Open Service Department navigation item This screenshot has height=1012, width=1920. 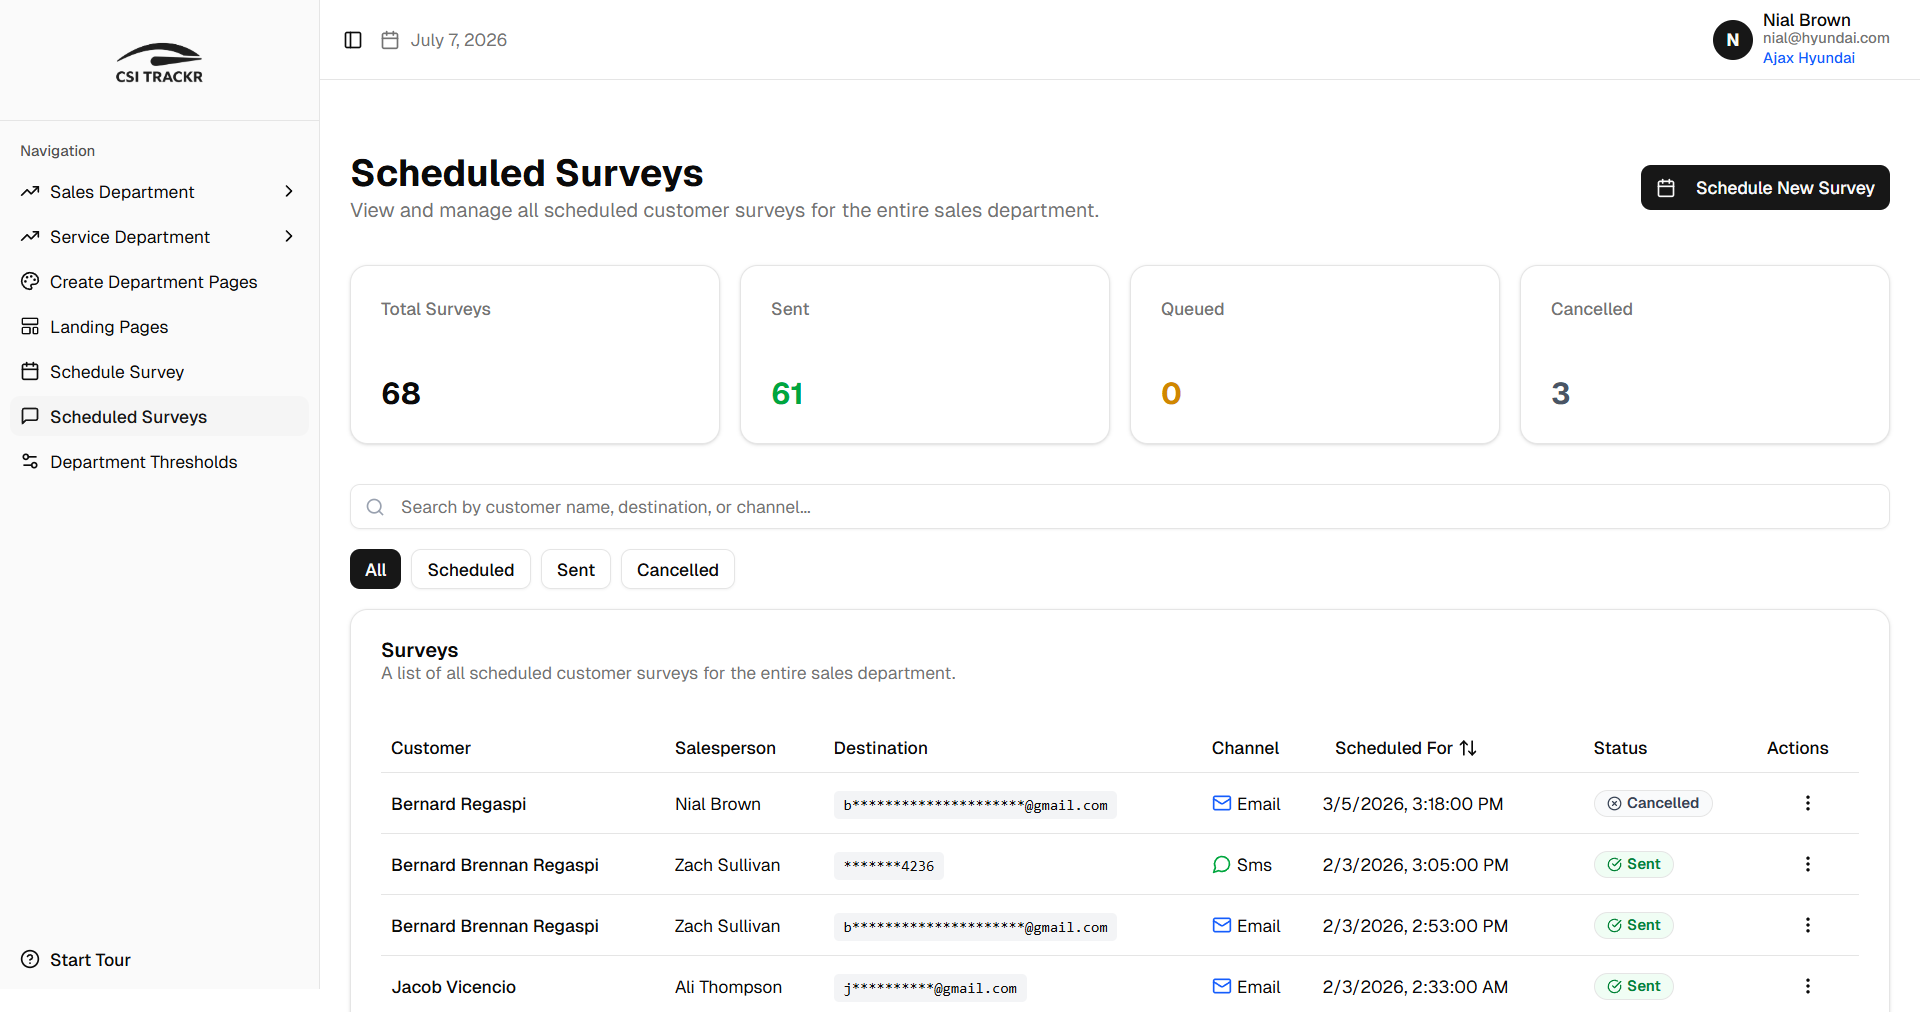(x=159, y=236)
